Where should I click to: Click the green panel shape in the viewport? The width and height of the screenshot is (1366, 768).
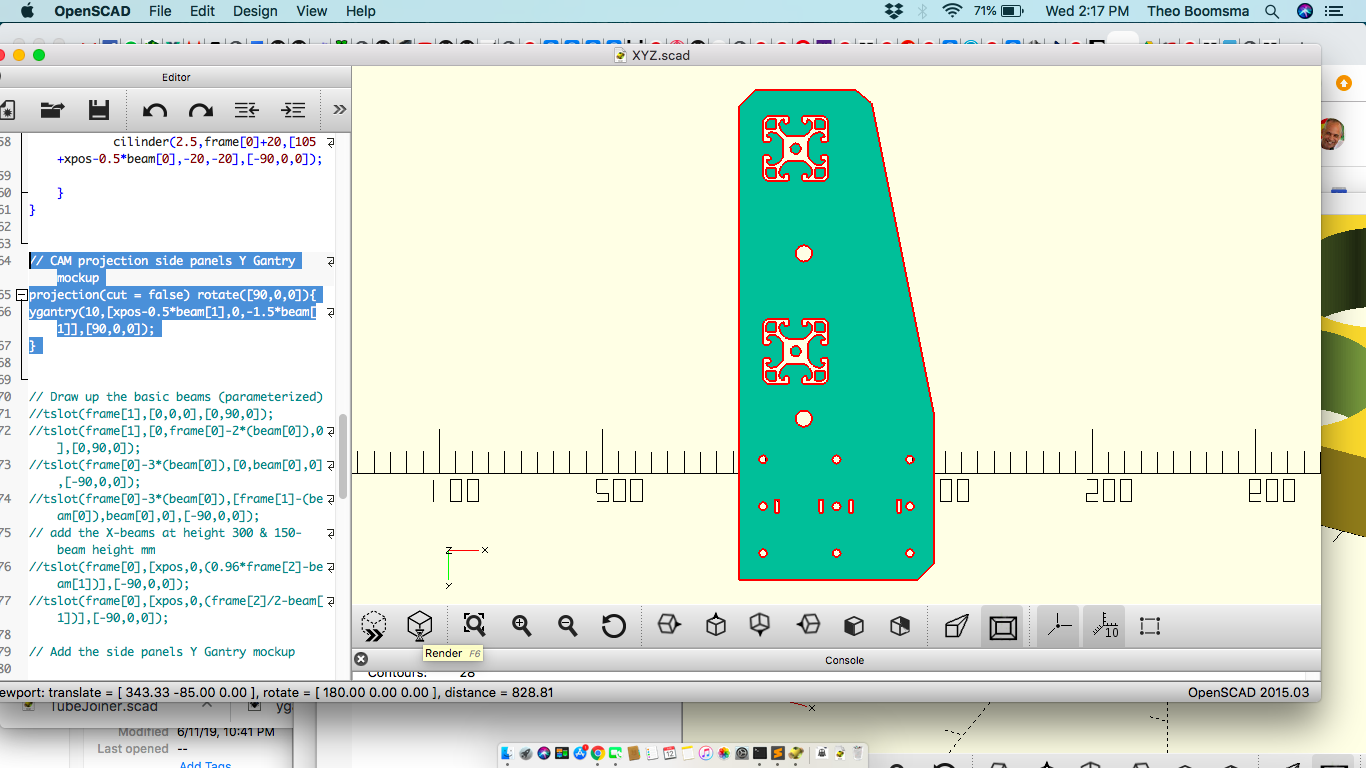(836, 335)
